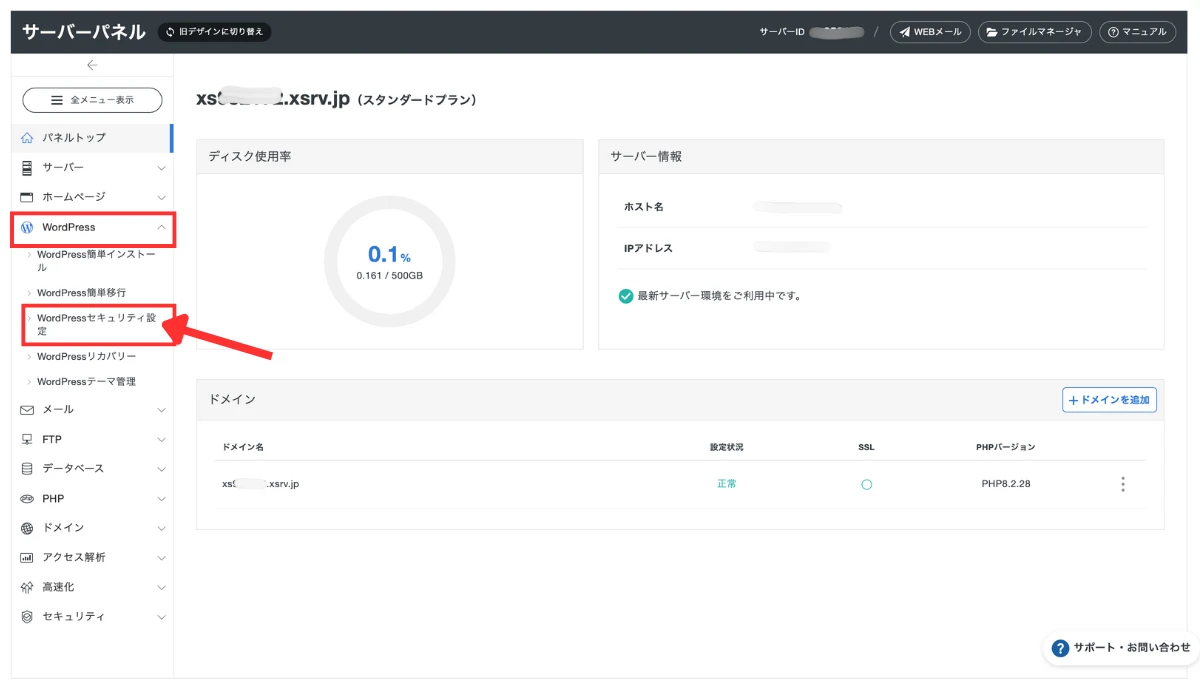Click the 設定状況 column header

727,447
